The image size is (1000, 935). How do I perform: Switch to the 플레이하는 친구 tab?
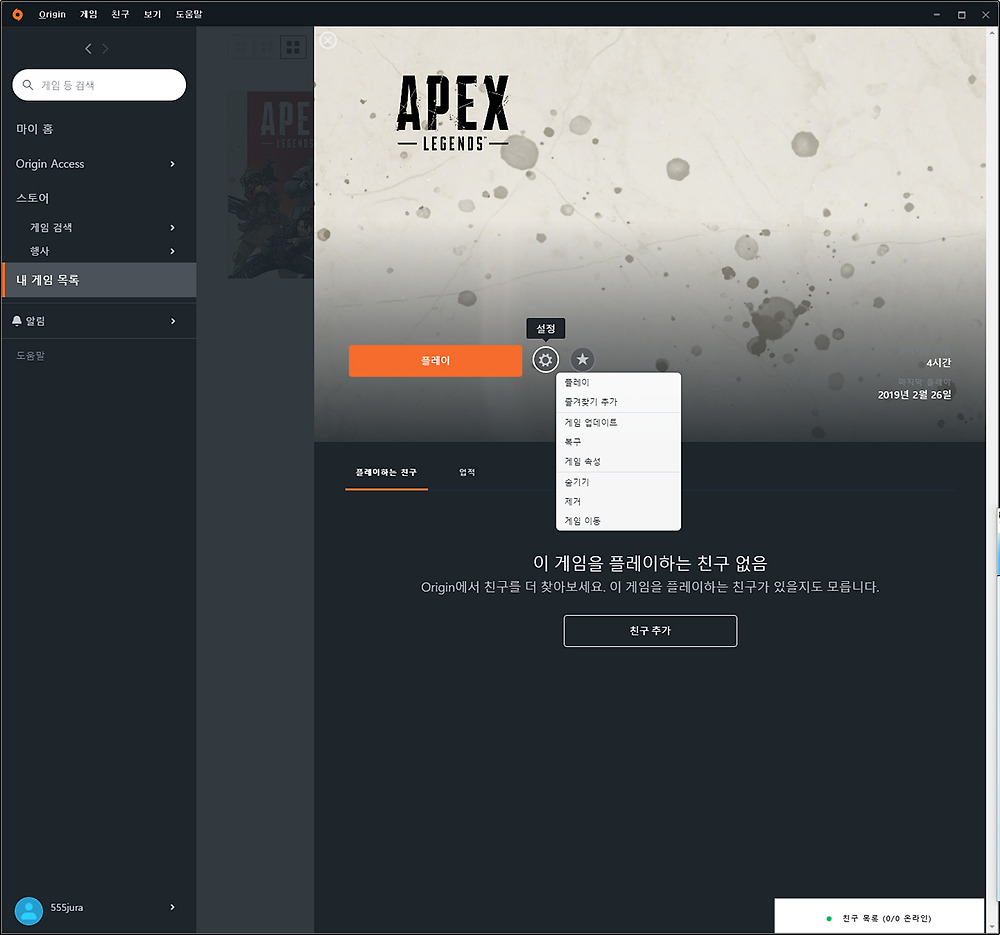point(386,473)
